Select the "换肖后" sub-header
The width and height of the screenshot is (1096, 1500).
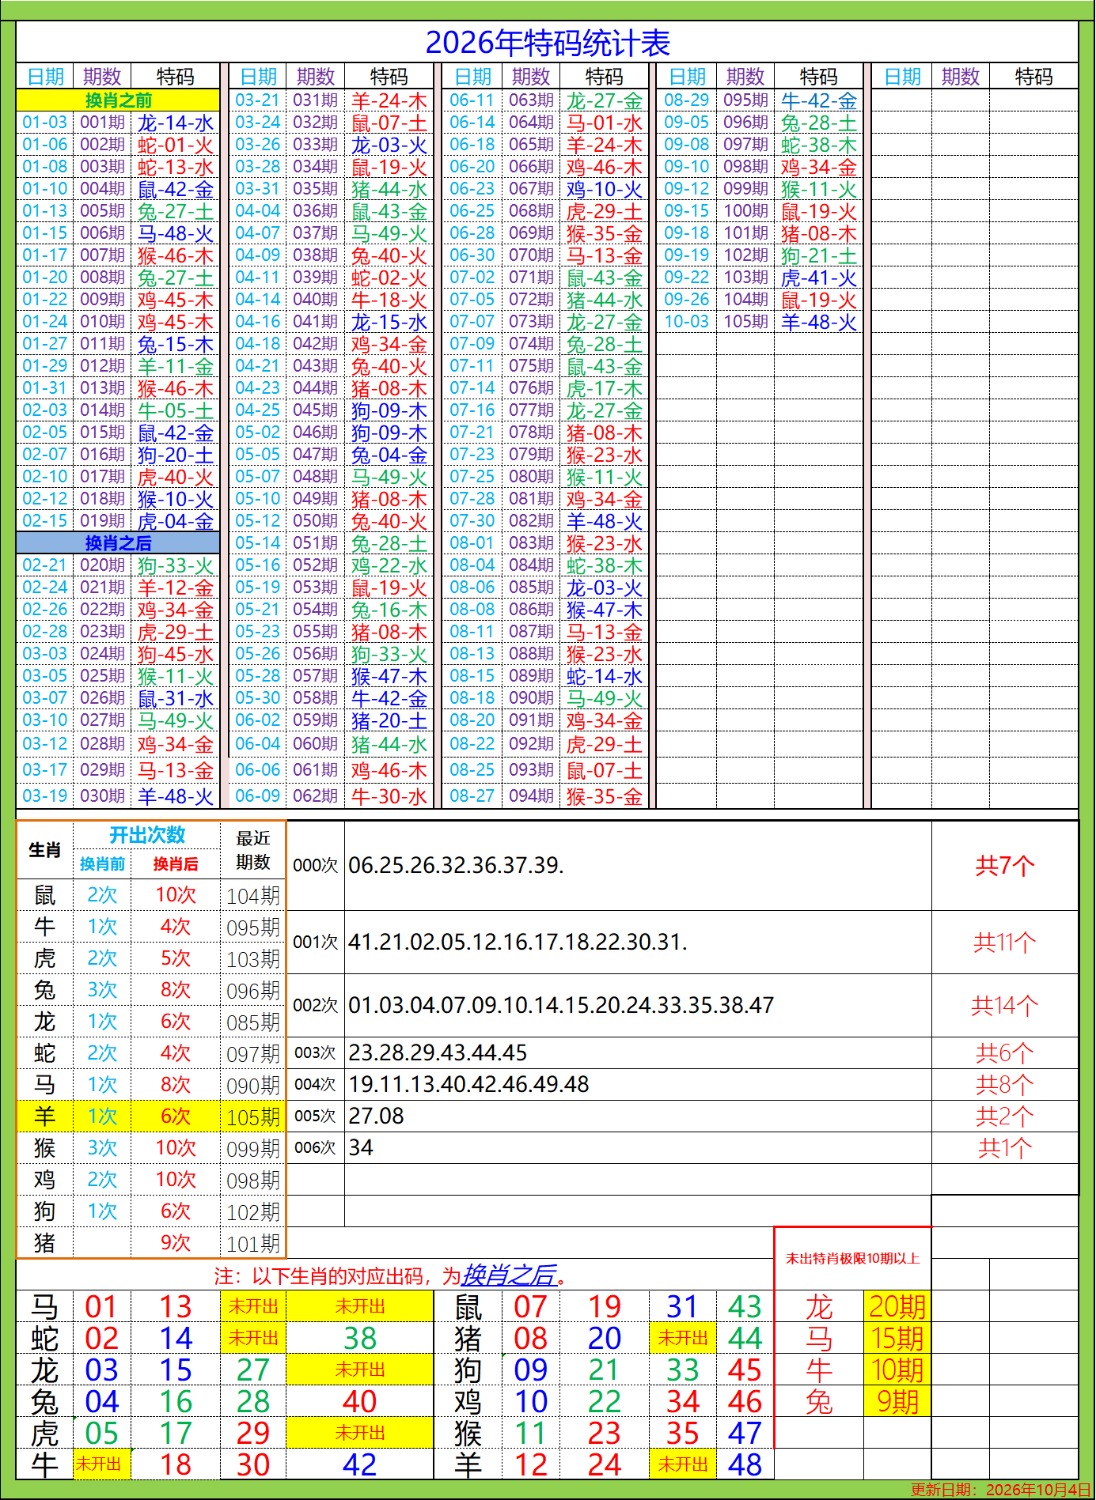175,864
